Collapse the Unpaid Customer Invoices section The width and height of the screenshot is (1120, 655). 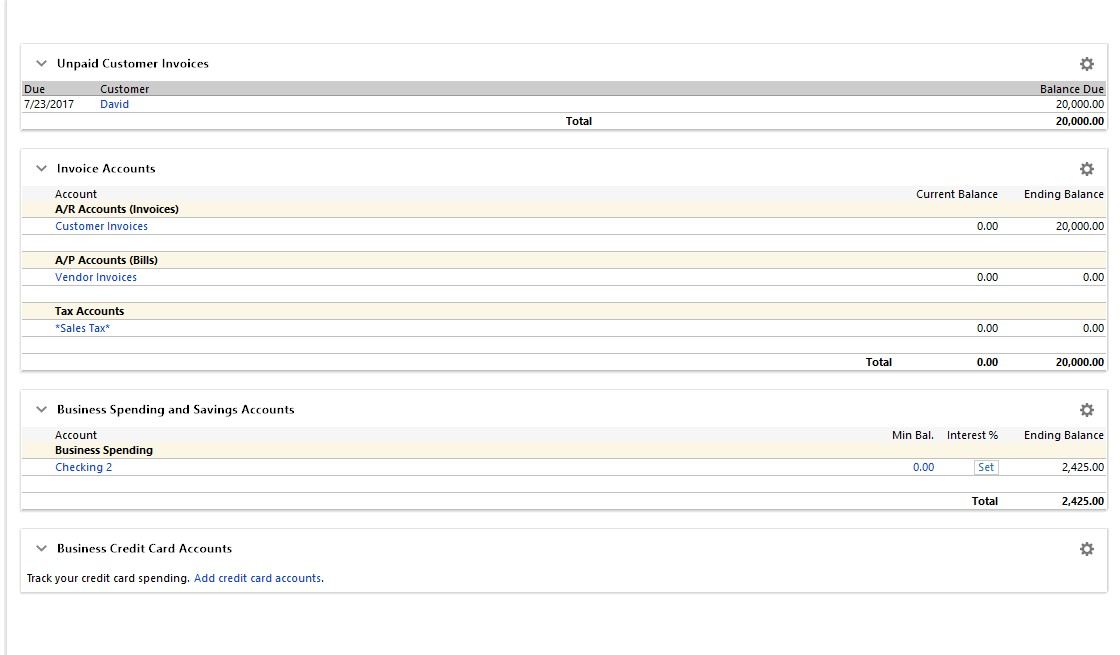point(41,64)
